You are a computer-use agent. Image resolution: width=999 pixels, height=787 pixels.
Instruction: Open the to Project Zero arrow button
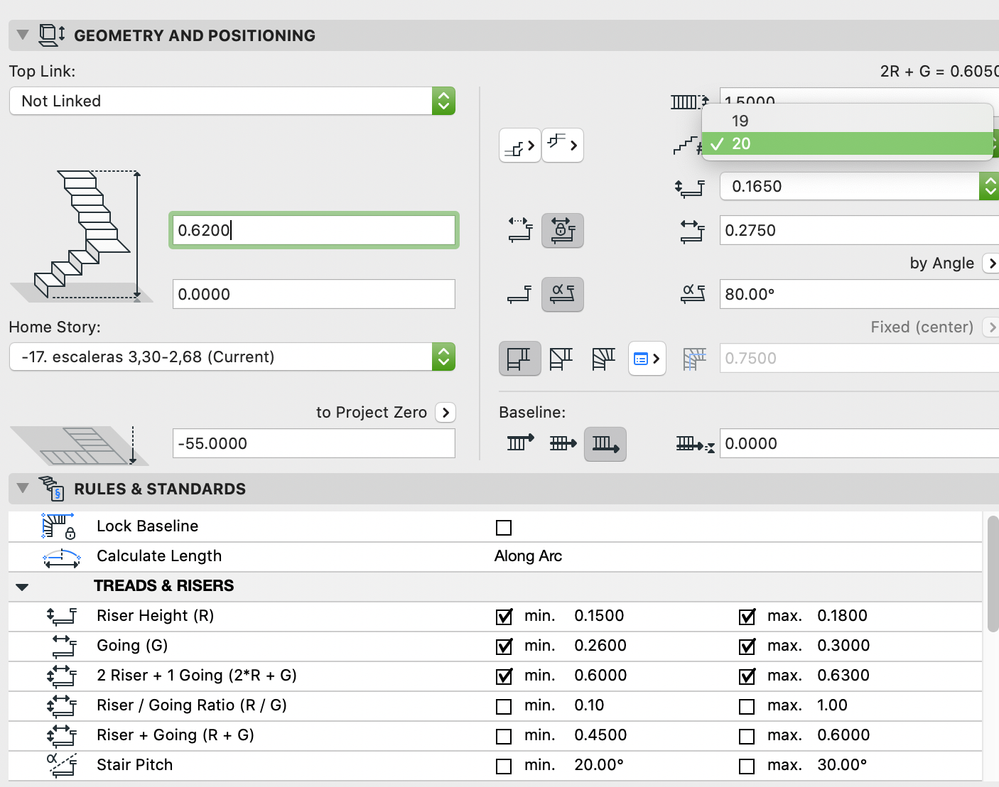point(446,412)
